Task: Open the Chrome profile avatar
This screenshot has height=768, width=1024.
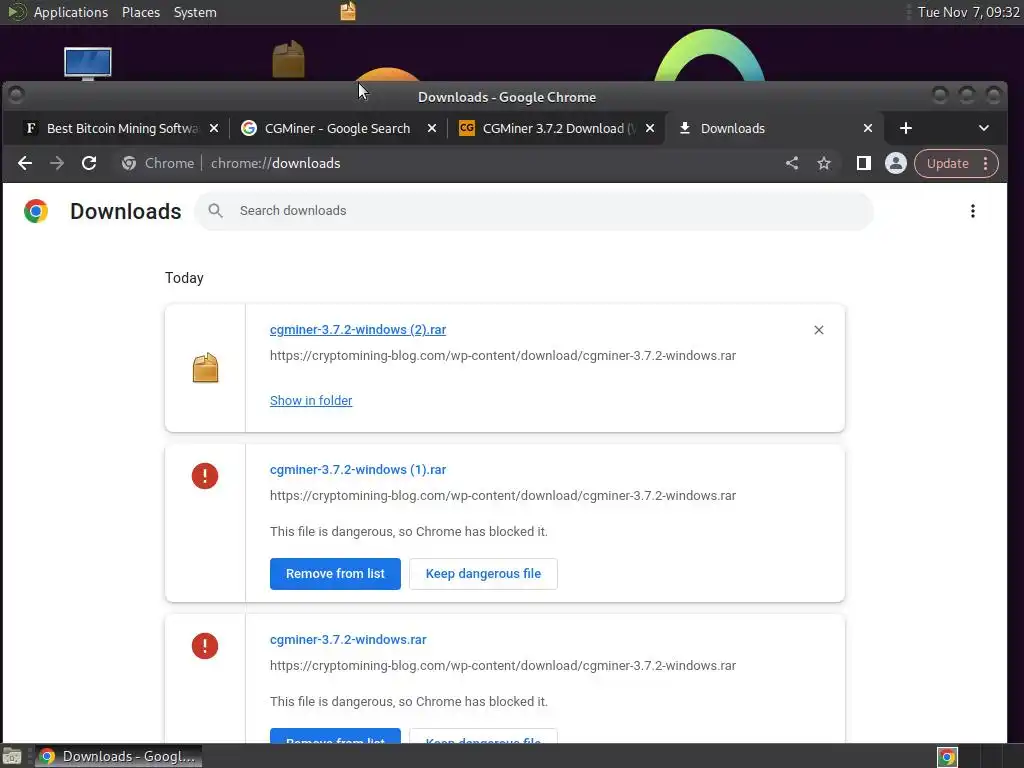Action: [x=896, y=163]
